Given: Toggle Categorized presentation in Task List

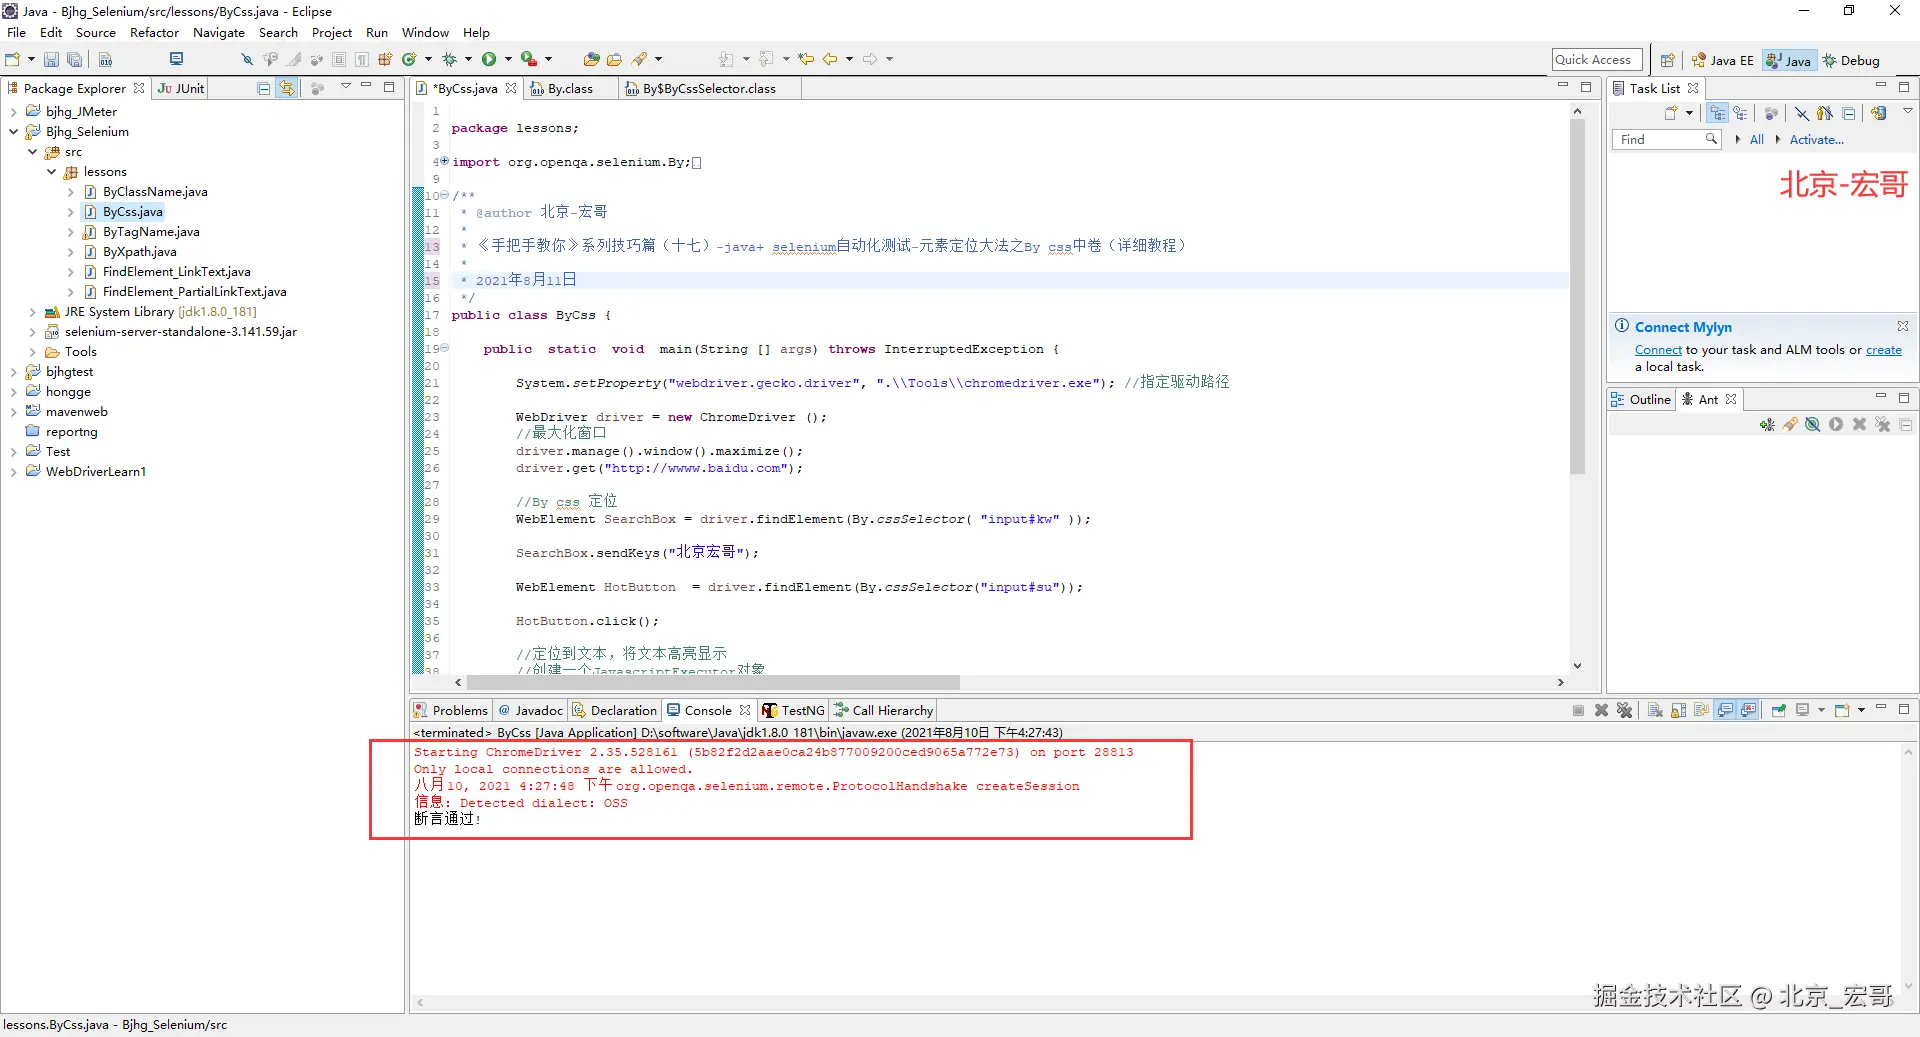Looking at the screenshot, I should point(1717,113).
